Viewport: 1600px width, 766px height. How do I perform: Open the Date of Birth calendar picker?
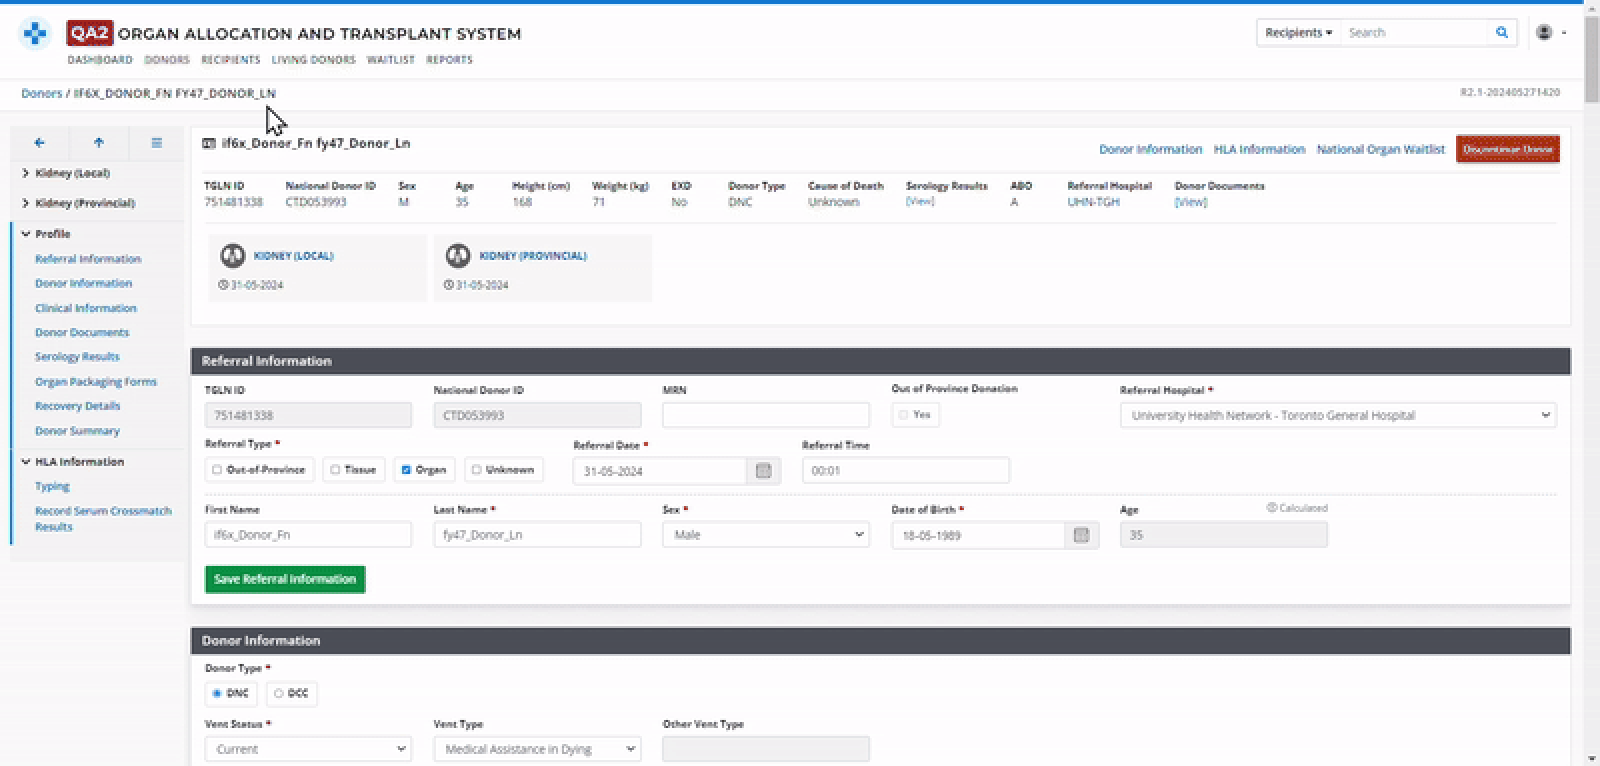tap(1081, 535)
